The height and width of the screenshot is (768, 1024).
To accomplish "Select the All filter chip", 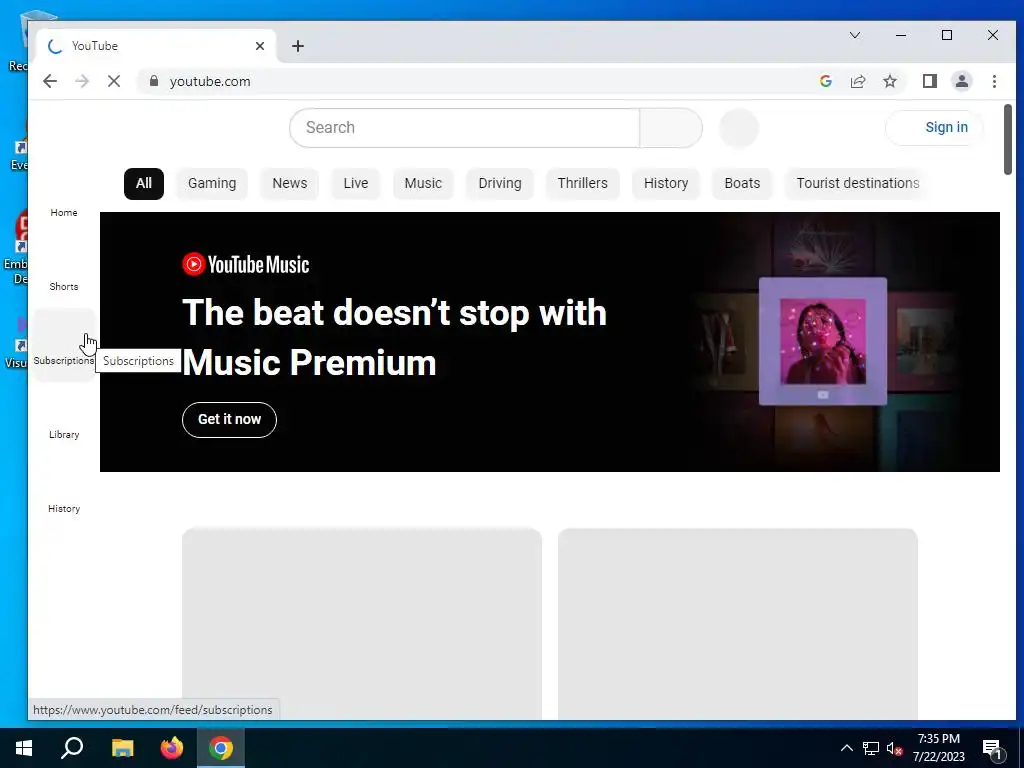I will tap(144, 184).
